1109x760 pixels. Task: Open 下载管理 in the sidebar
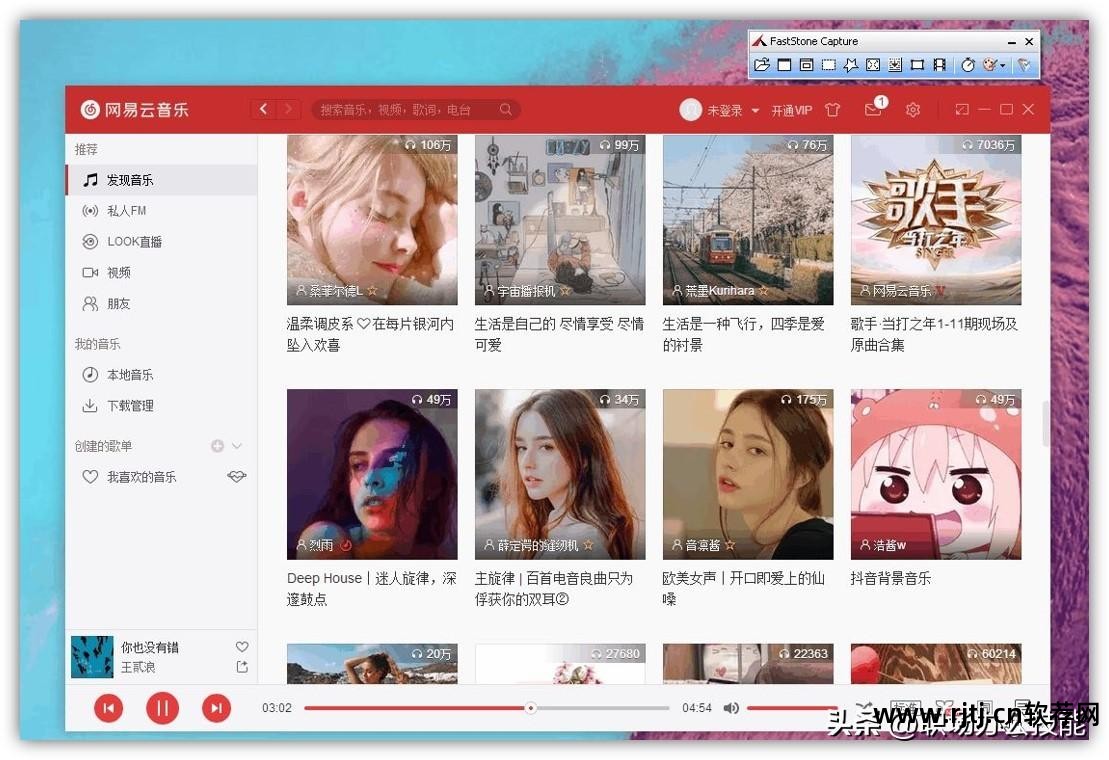[x=161, y=406]
